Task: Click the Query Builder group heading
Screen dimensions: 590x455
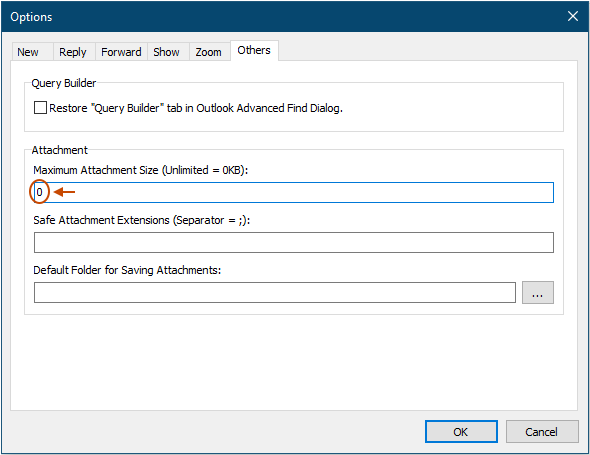Action: 64,83
